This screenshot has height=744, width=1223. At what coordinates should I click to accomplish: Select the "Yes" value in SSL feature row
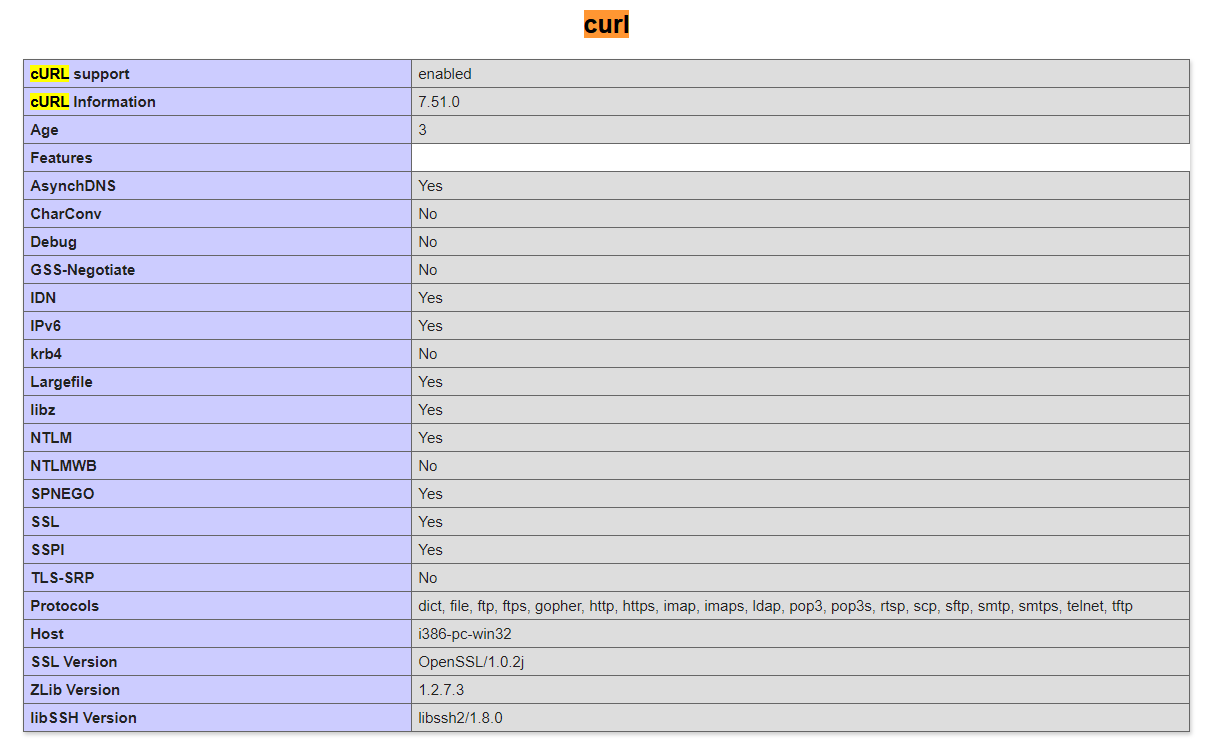[x=430, y=522]
